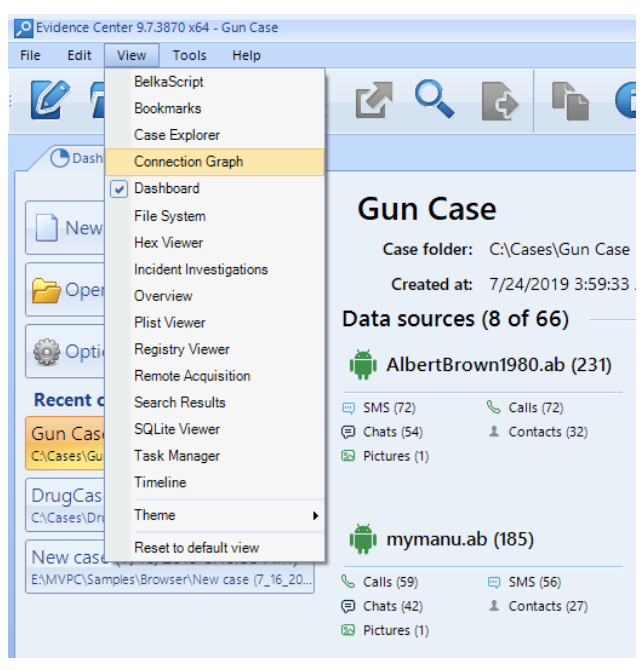Open Task Manager from View menu

pos(215,456)
